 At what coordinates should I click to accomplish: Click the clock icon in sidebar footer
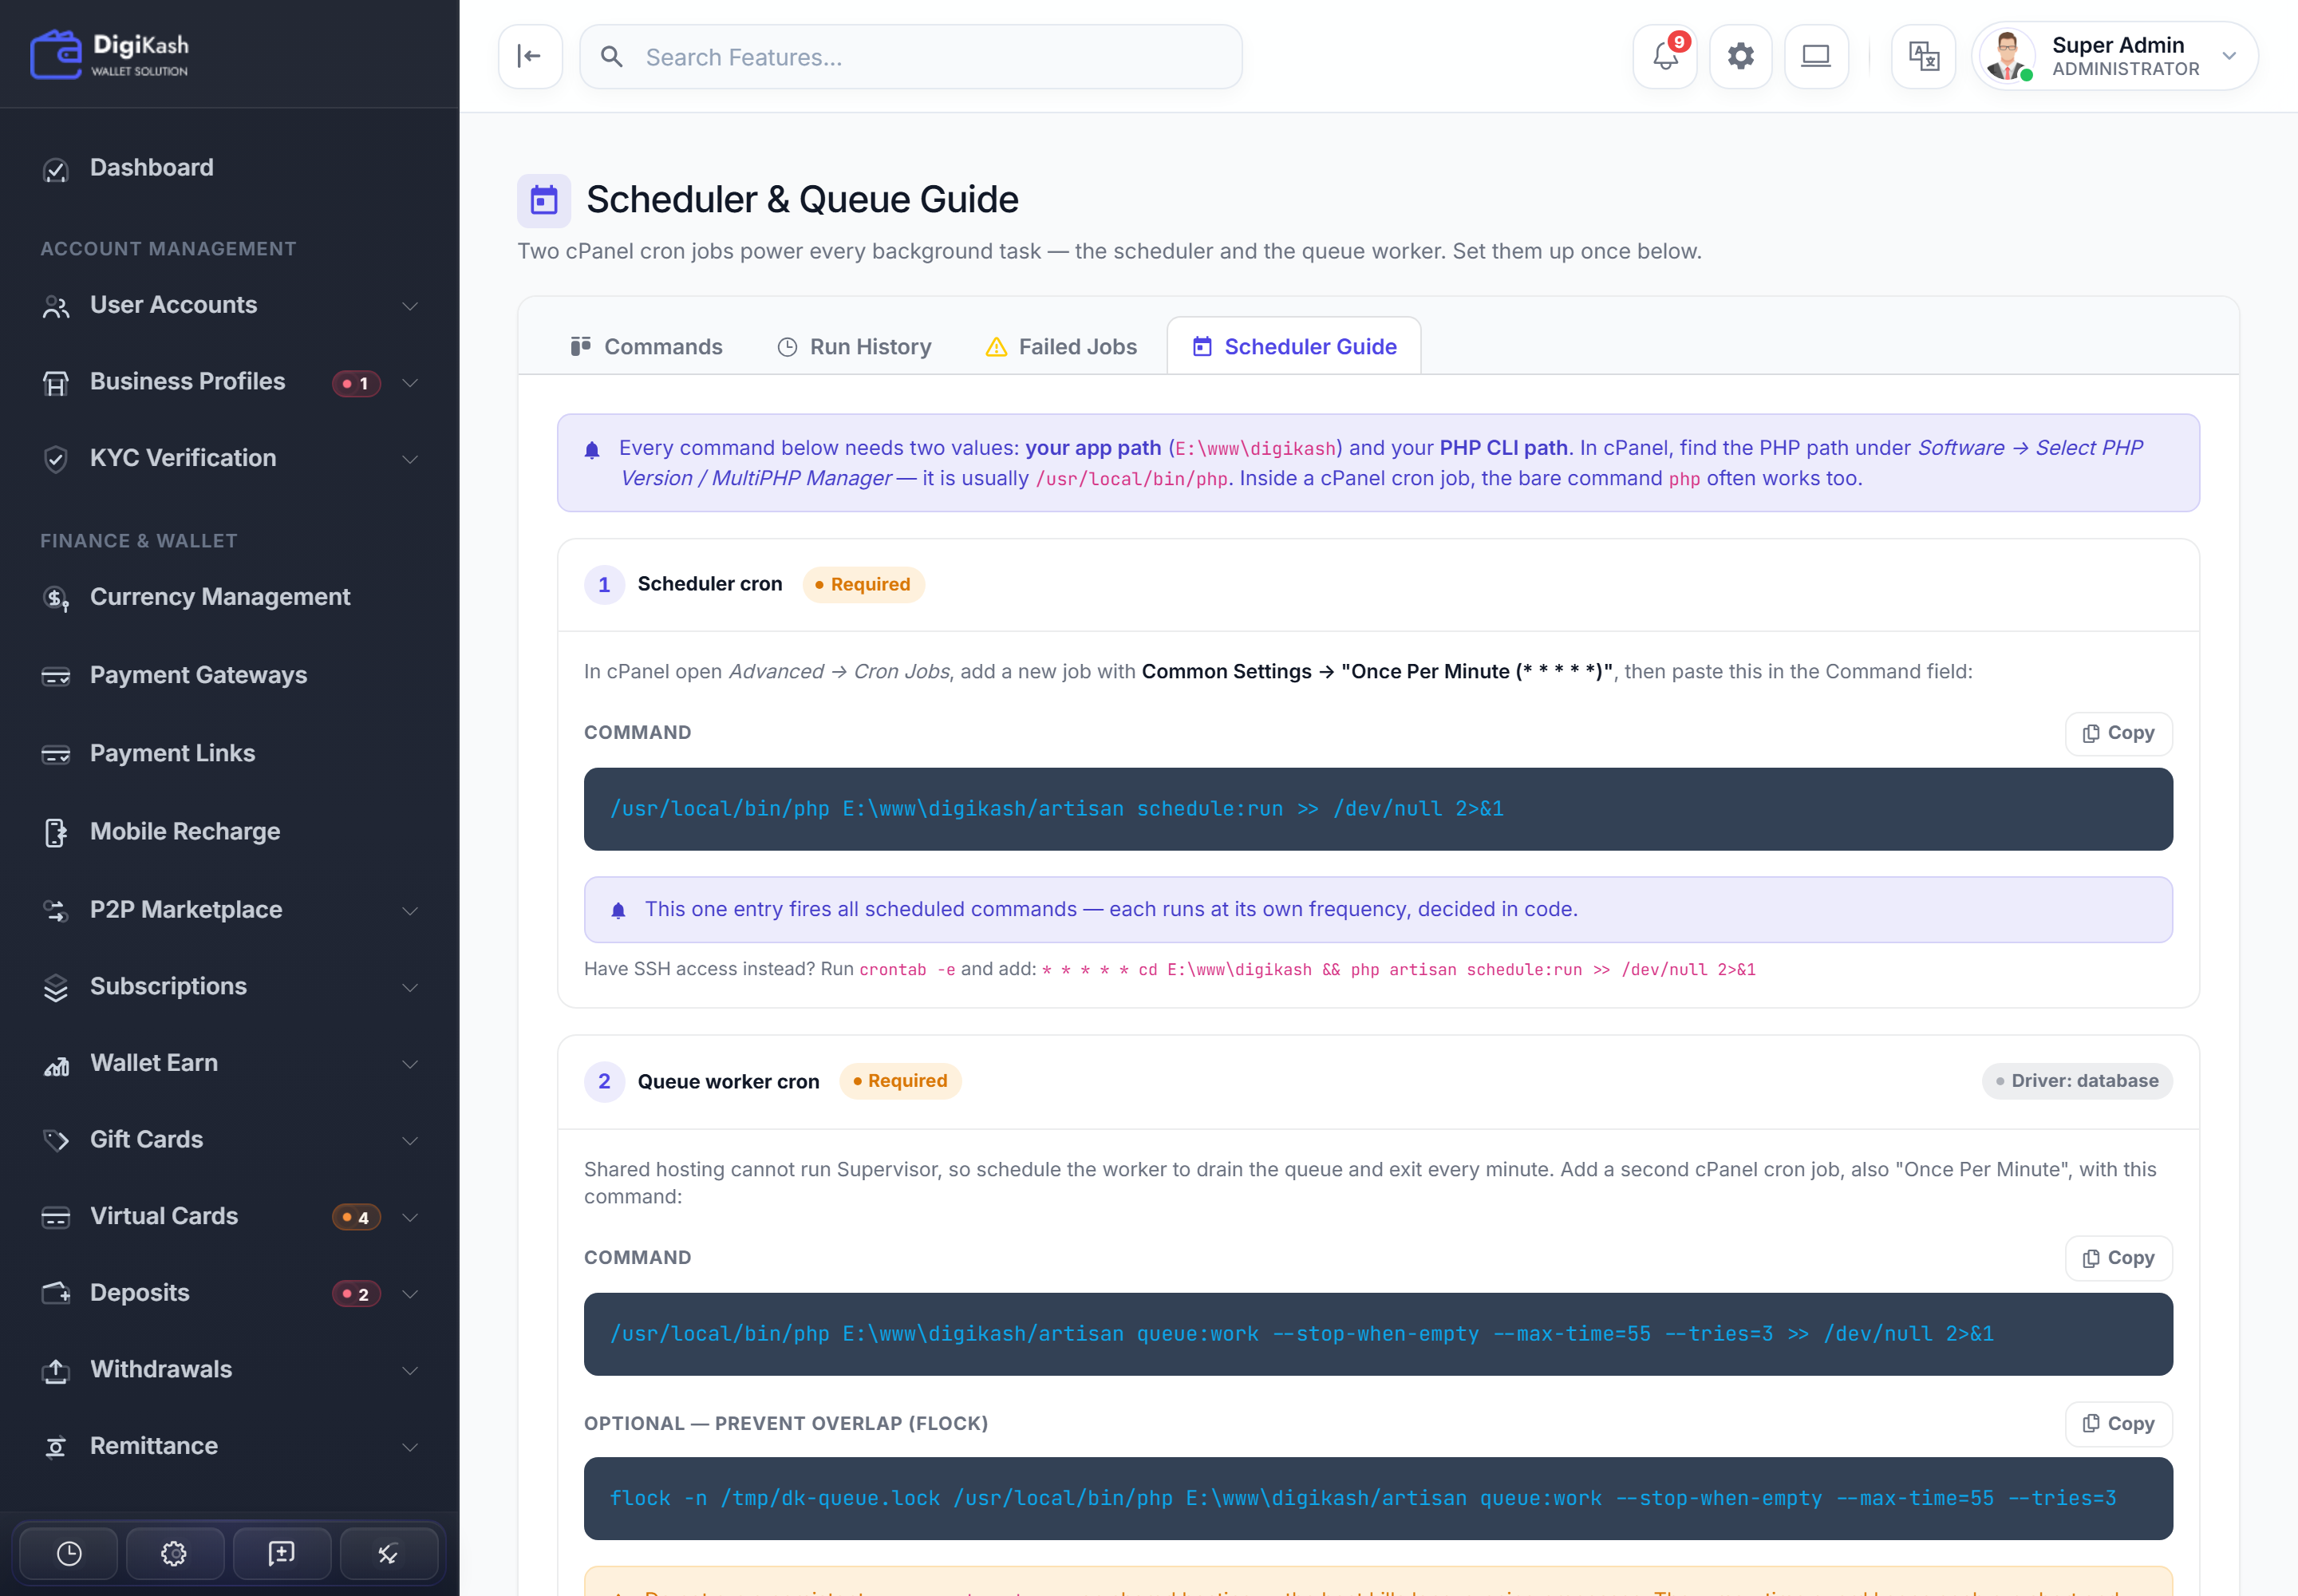[x=69, y=1553]
